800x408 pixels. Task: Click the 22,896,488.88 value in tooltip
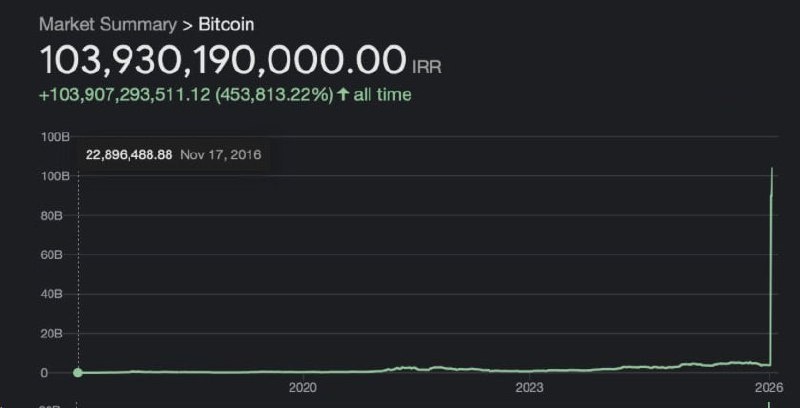[x=129, y=155]
